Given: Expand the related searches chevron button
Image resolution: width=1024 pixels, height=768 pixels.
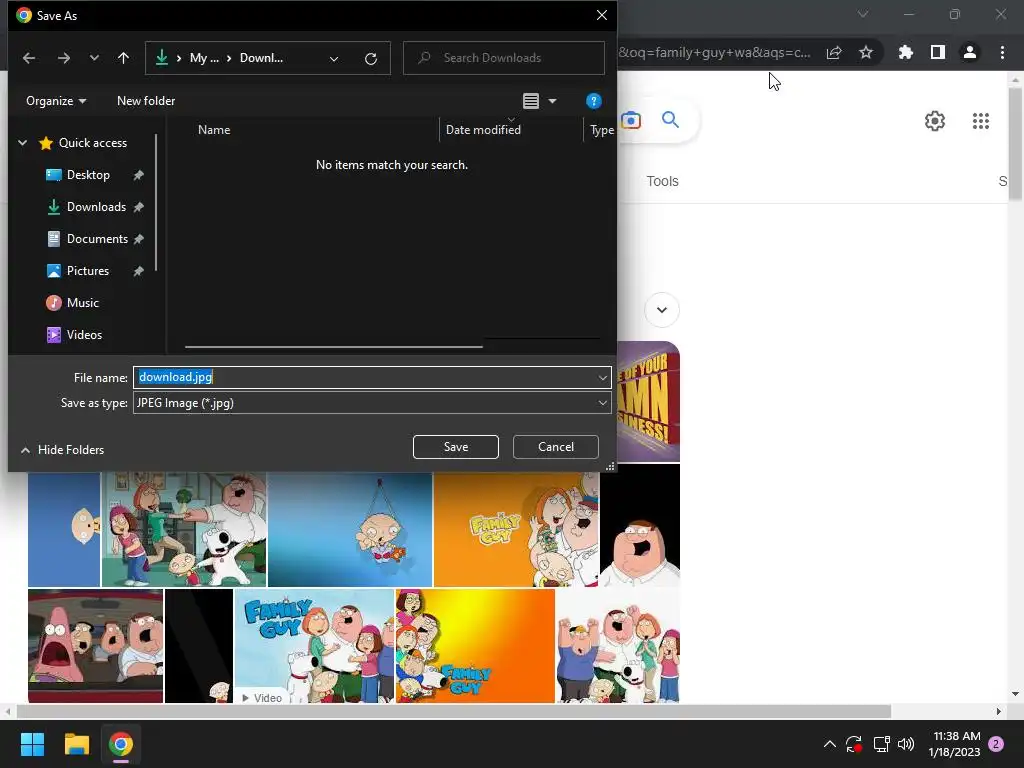Looking at the screenshot, I should [x=662, y=310].
